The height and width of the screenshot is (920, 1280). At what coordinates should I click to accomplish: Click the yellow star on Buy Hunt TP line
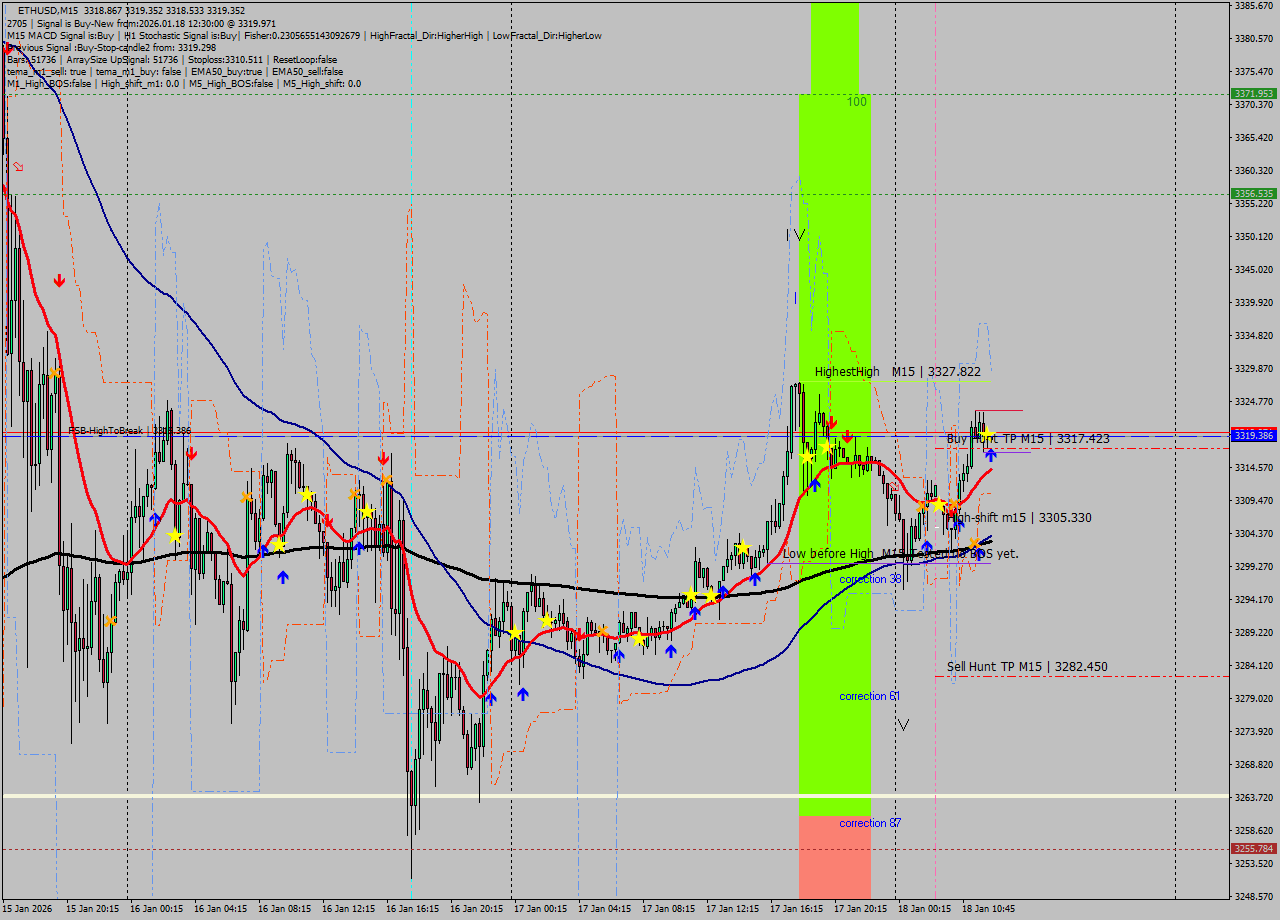pos(987,434)
